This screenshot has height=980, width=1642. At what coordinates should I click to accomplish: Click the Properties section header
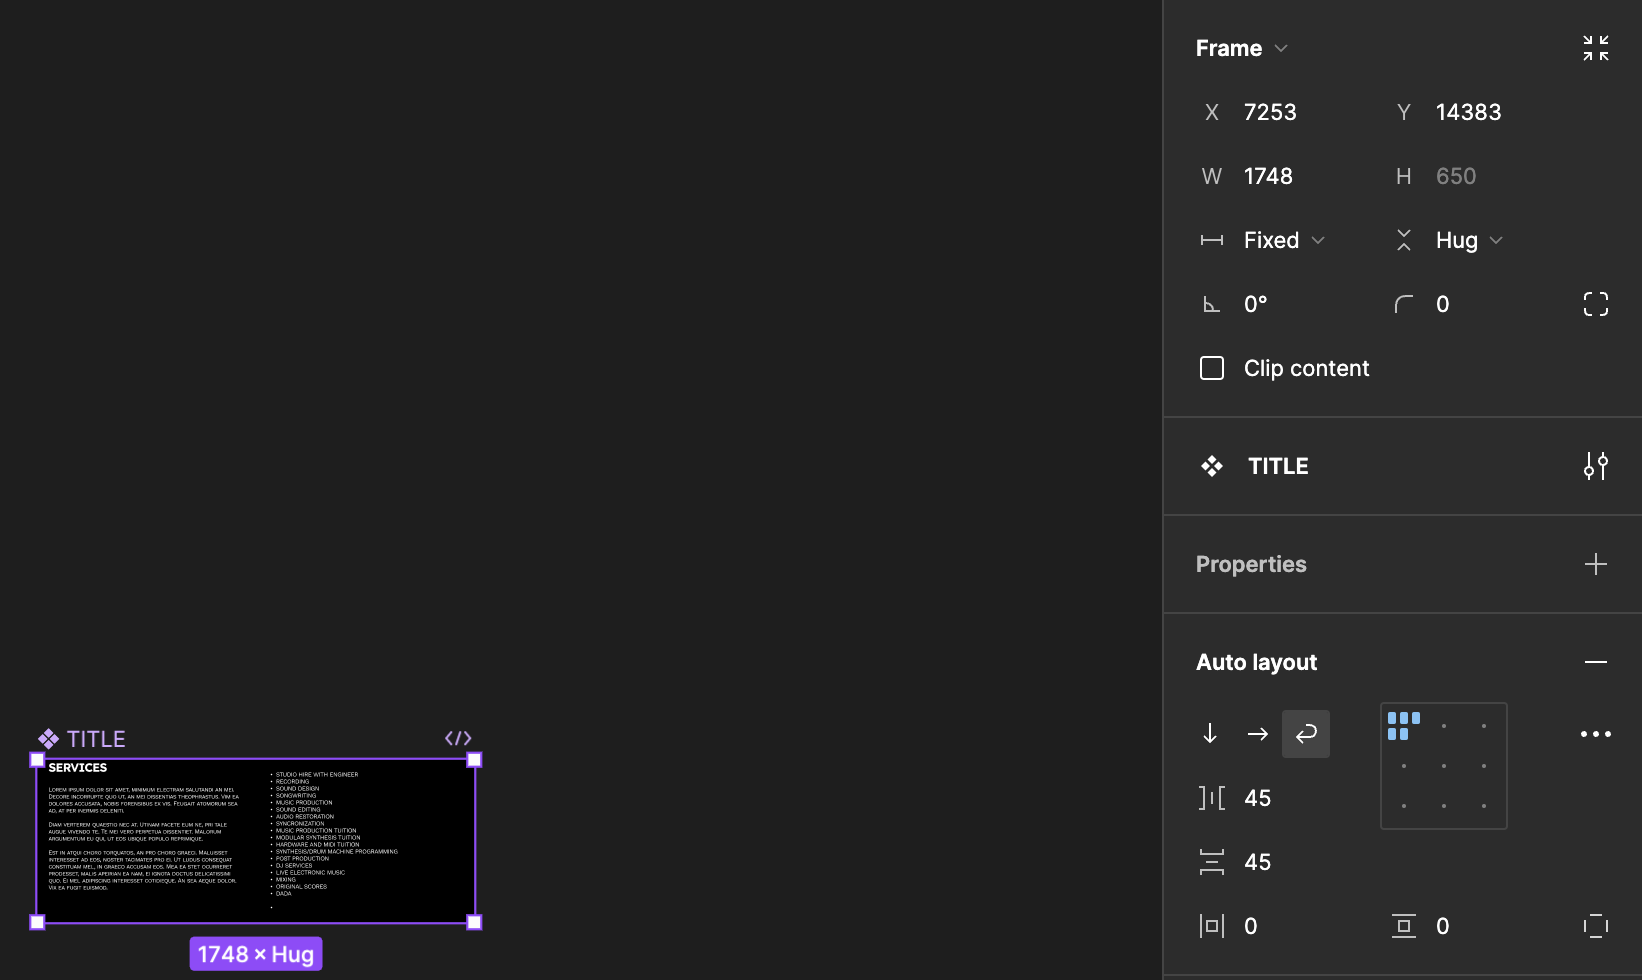1251,564
